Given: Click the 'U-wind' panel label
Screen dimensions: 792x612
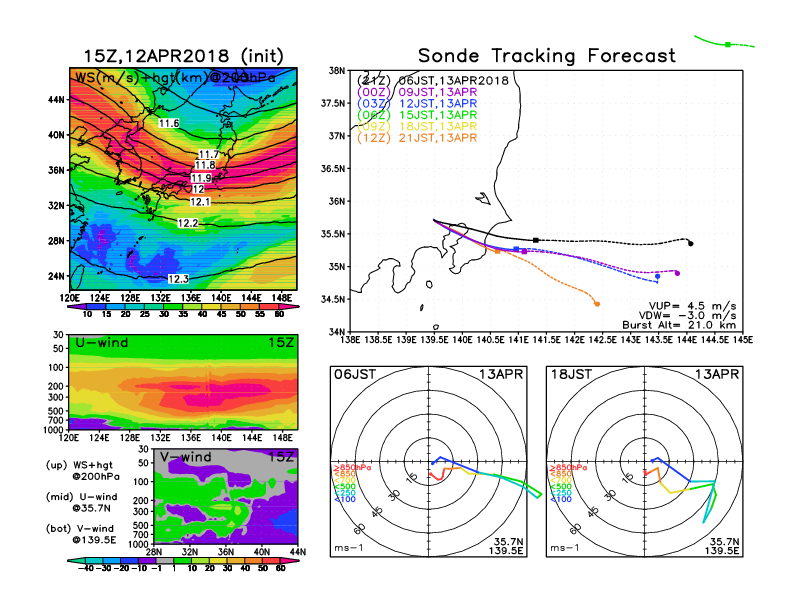Looking at the screenshot, I should (102, 343).
